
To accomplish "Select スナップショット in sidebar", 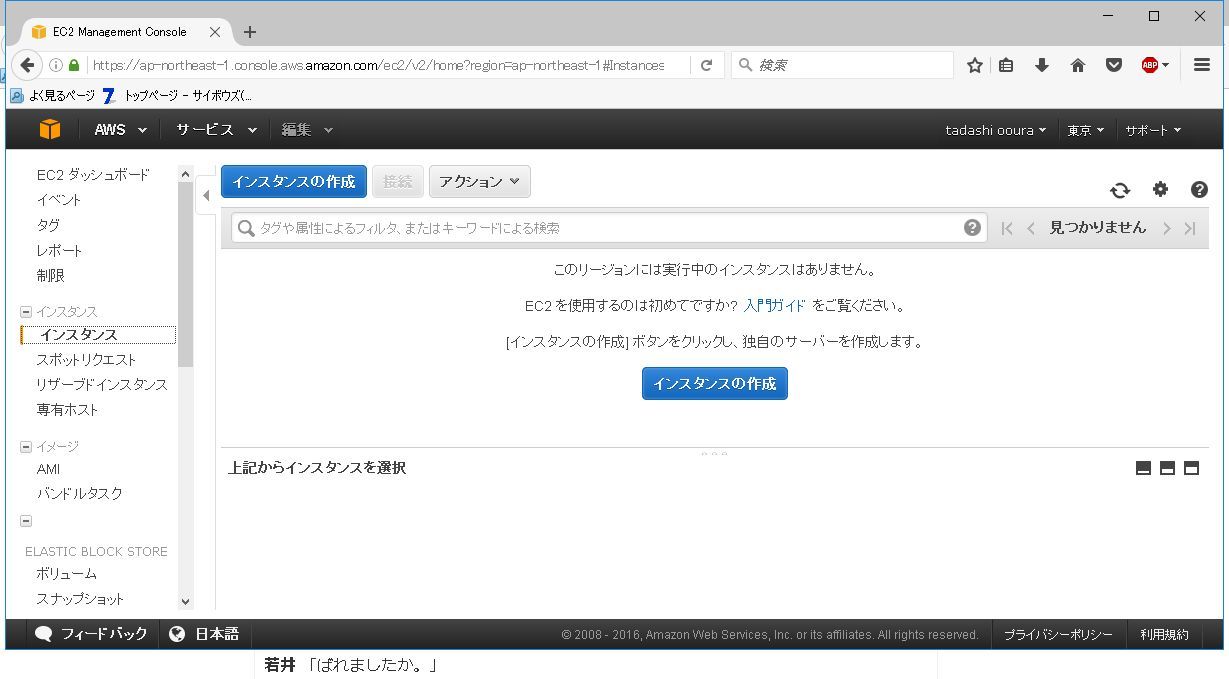I will (x=80, y=599).
